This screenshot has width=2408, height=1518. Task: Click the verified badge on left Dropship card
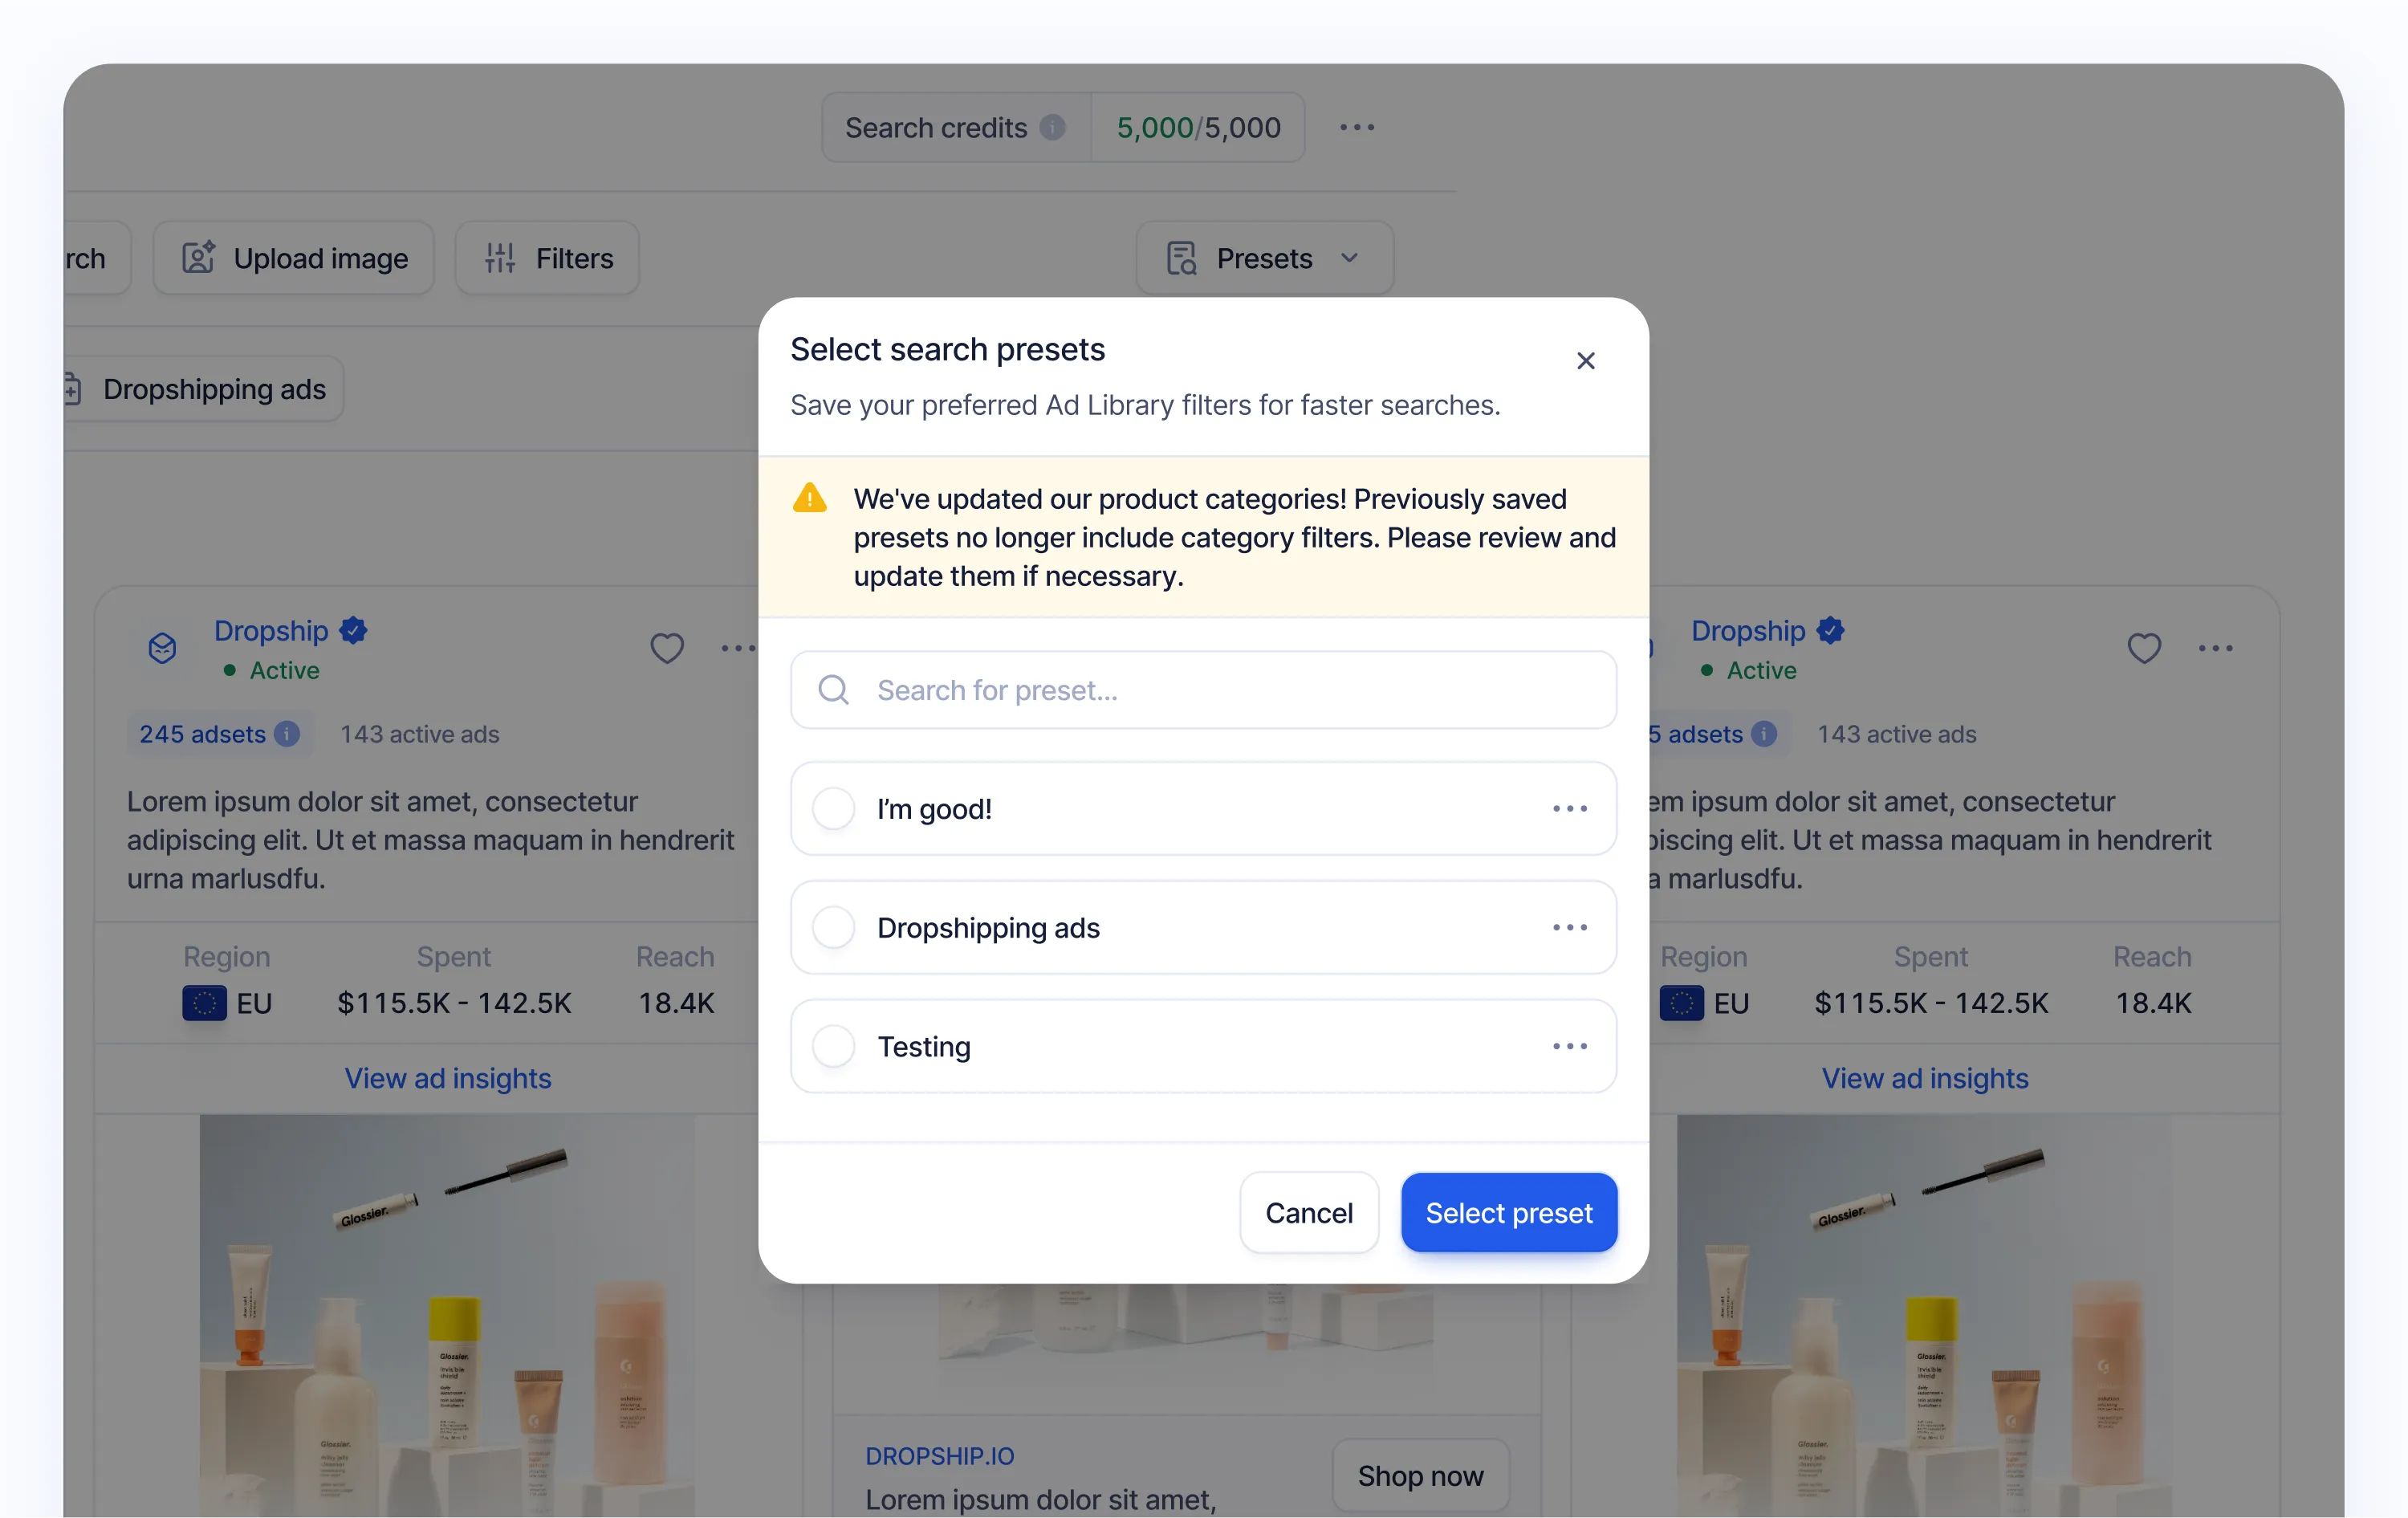point(353,630)
